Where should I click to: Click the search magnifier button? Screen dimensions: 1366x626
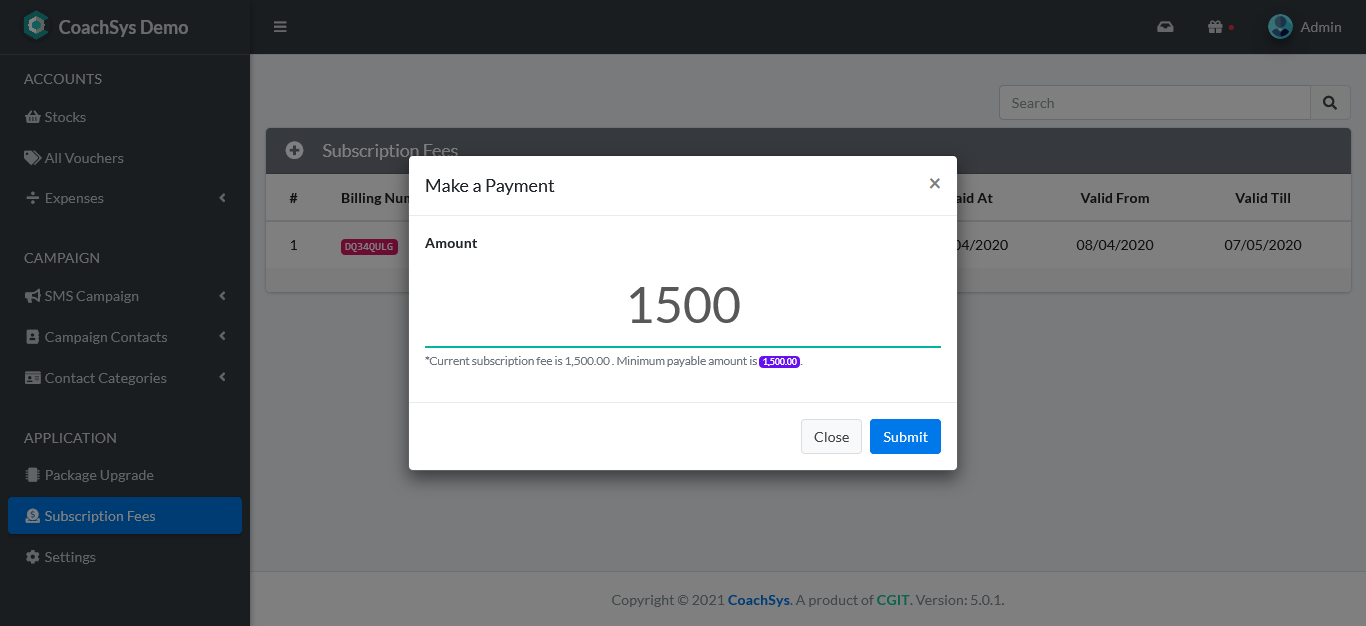point(1330,103)
